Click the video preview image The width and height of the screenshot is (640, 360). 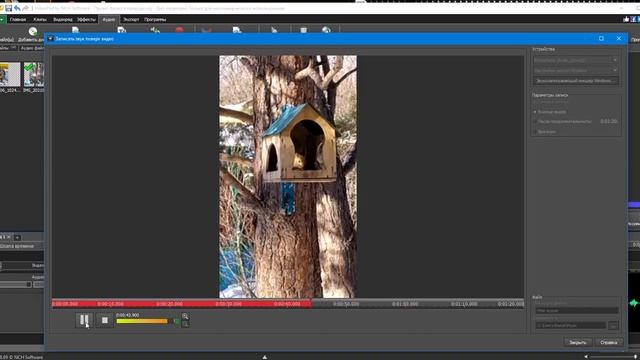(x=288, y=177)
